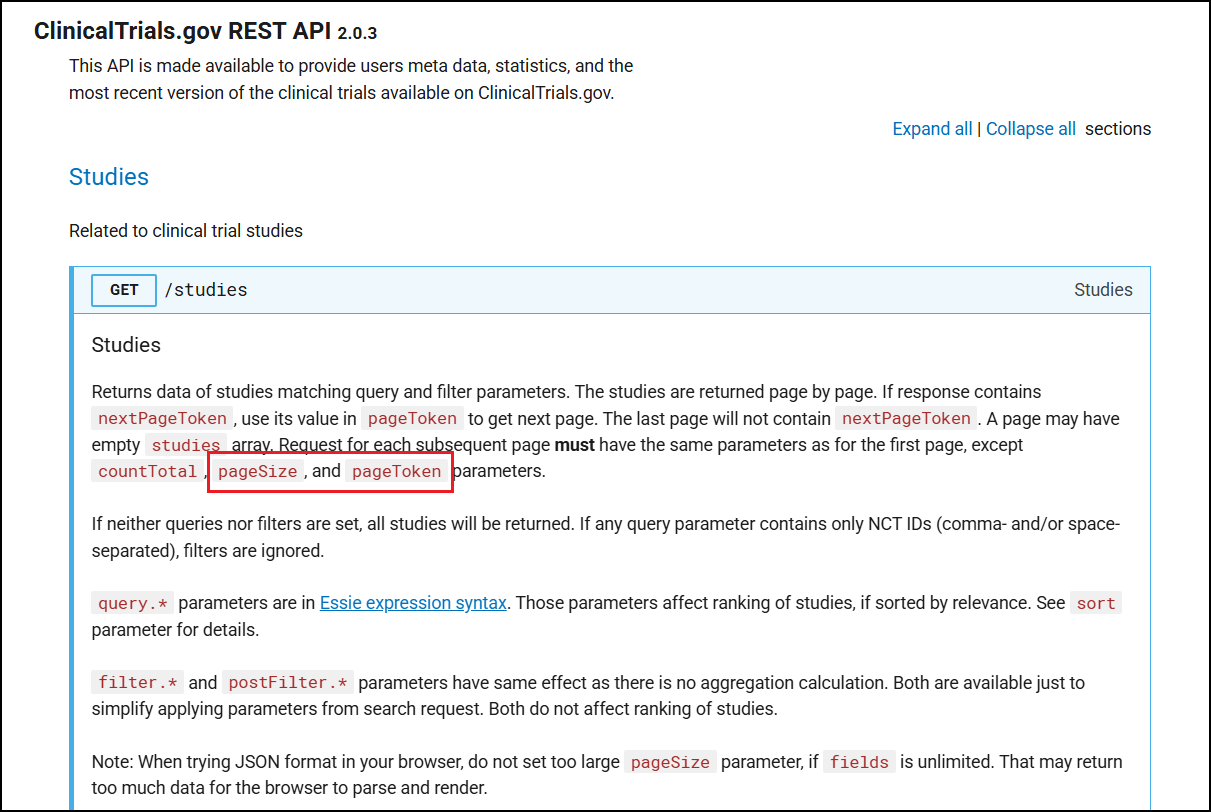
Task: Open the Studies section heading
Action: click(x=109, y=177)
